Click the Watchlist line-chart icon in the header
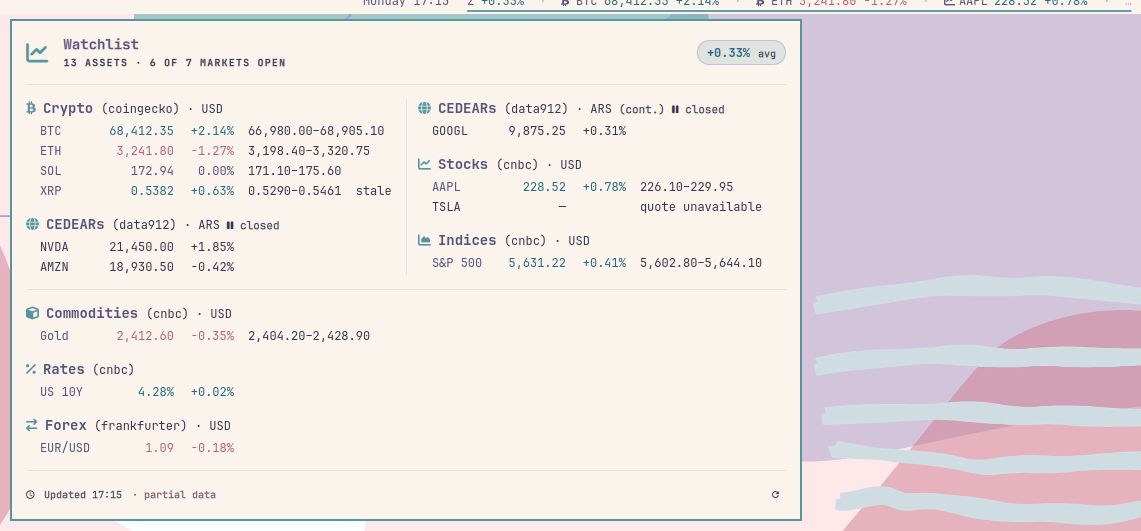1141x531 pixels. [37, 52]
